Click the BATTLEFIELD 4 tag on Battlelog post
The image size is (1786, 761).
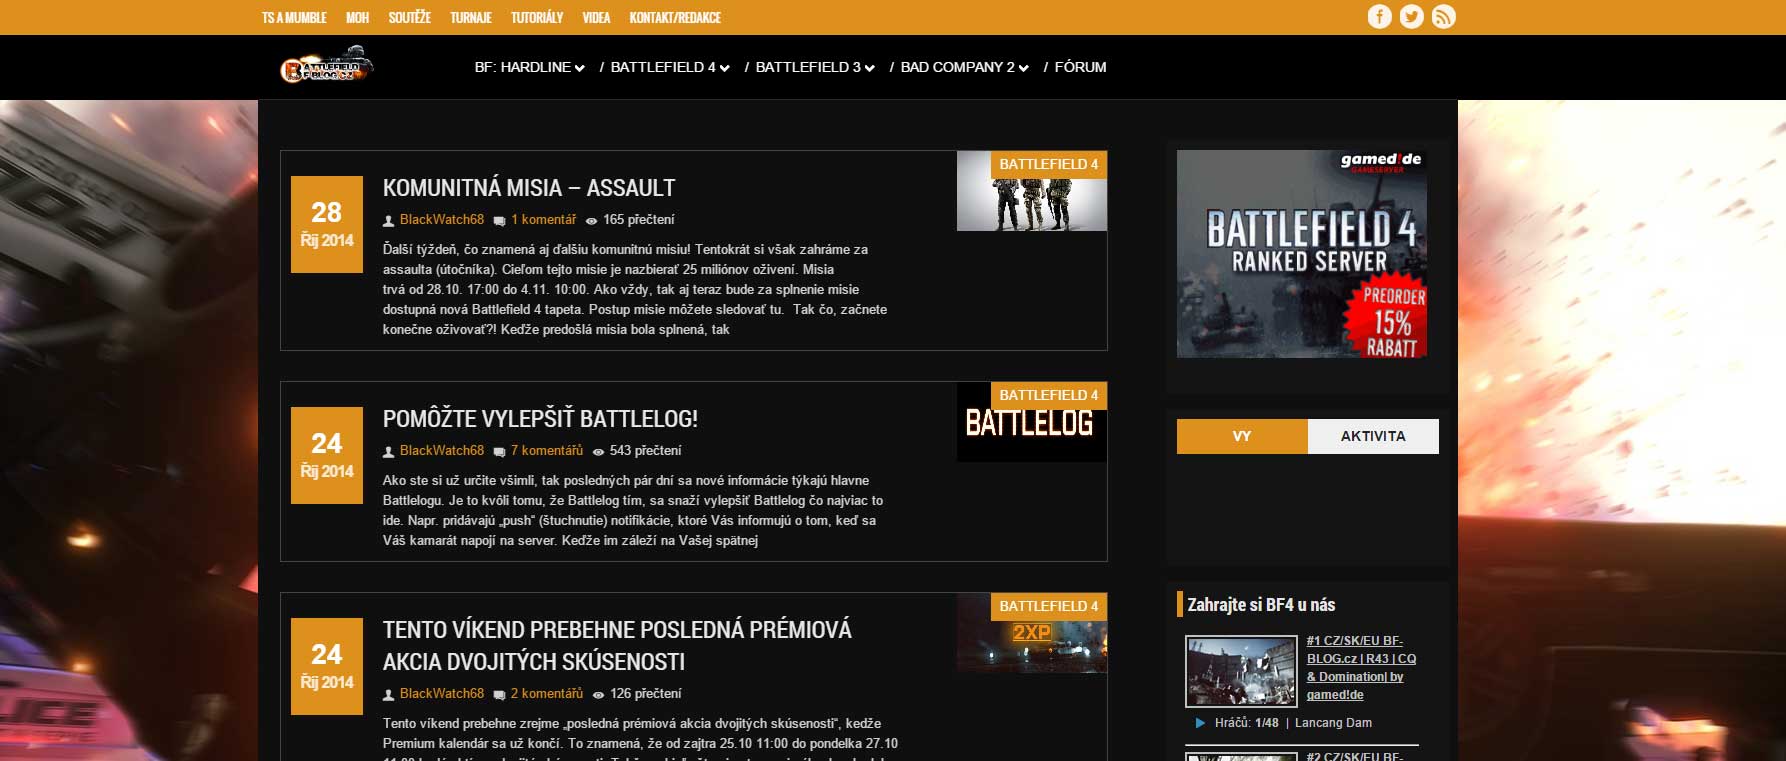(x=1048, y=395)
